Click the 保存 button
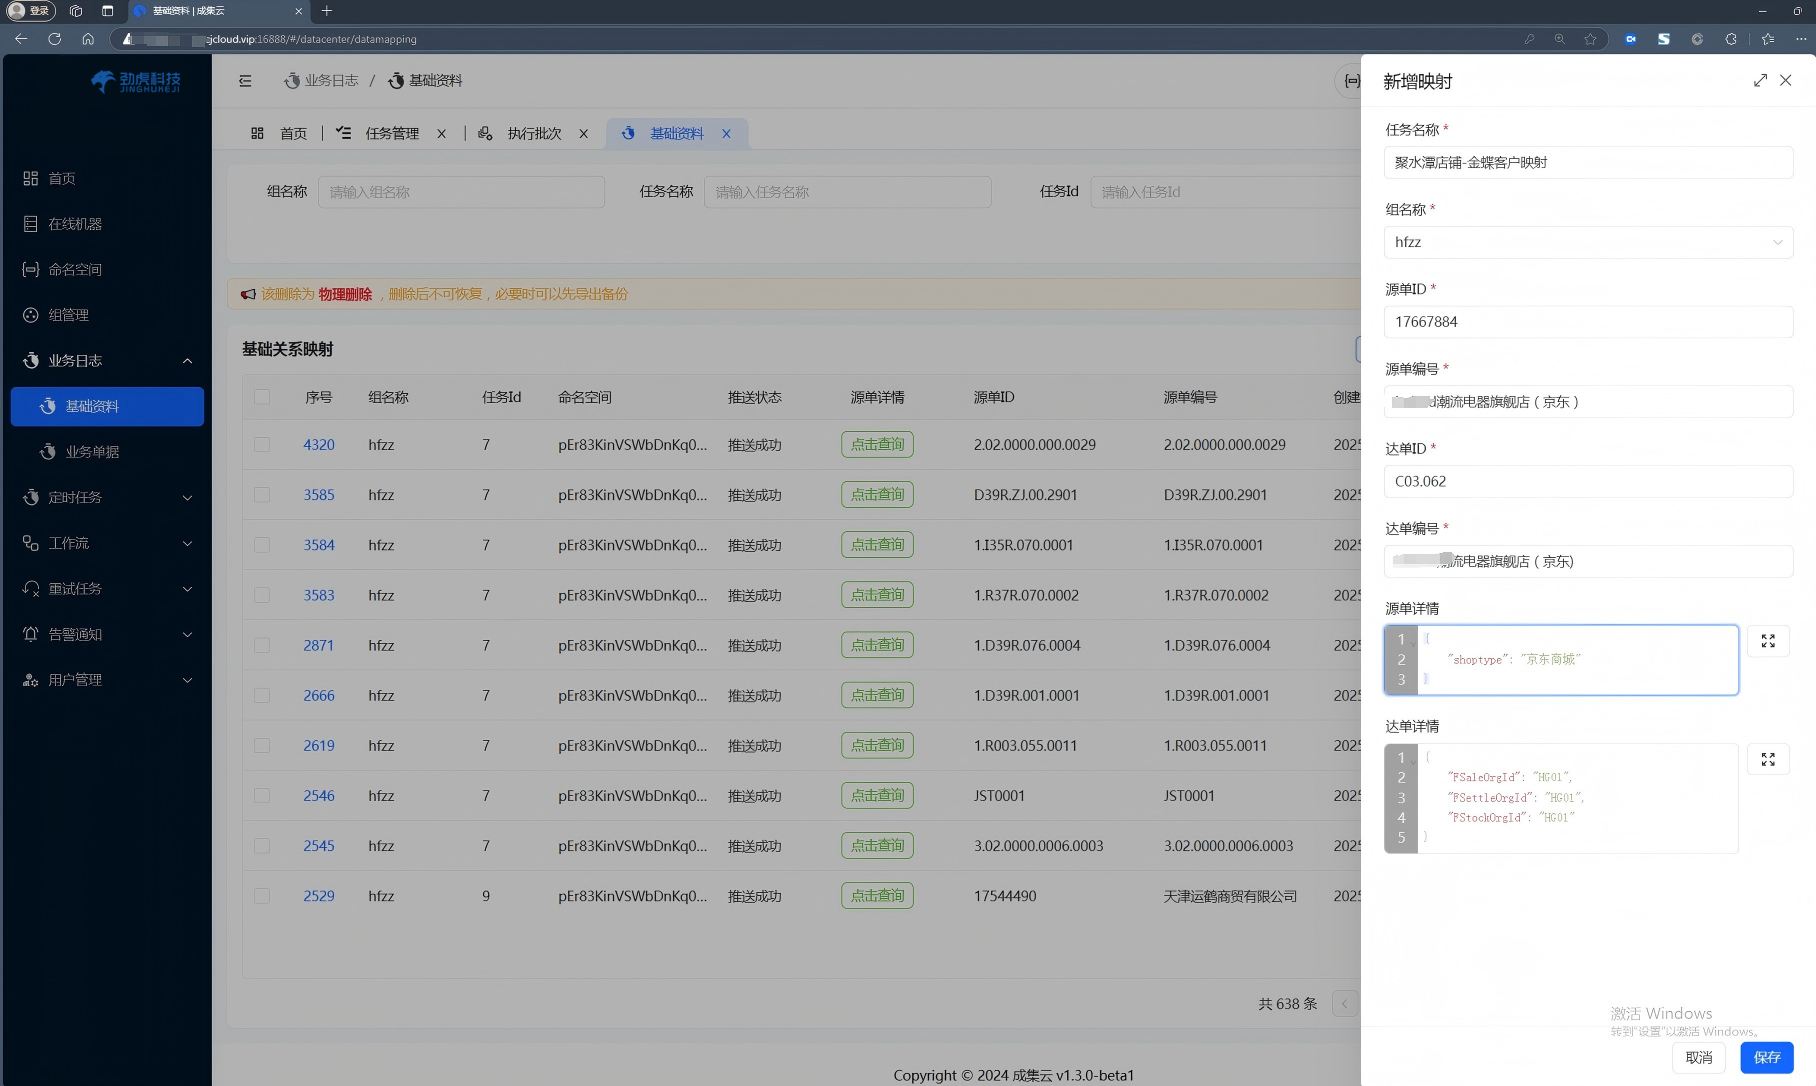Screen dimensions: 1816x1086 (x=1766, y=1057)
